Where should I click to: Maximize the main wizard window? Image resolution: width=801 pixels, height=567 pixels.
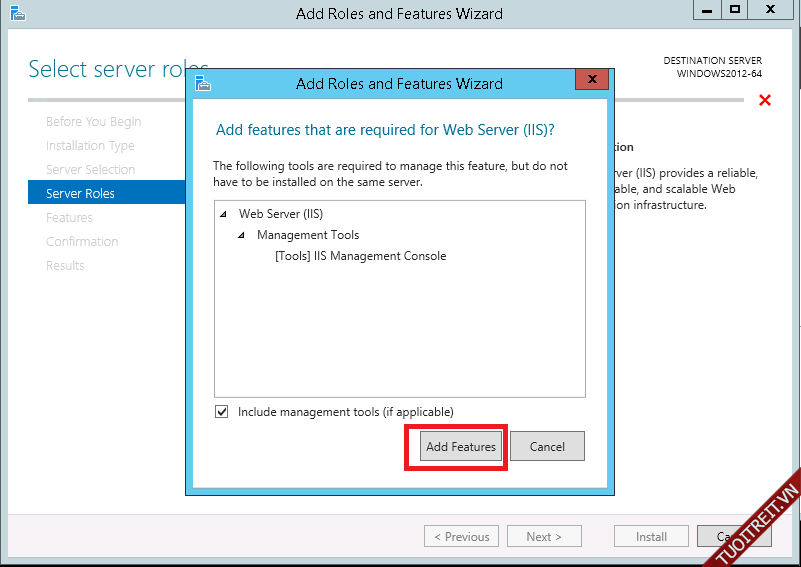pos(735,9)
